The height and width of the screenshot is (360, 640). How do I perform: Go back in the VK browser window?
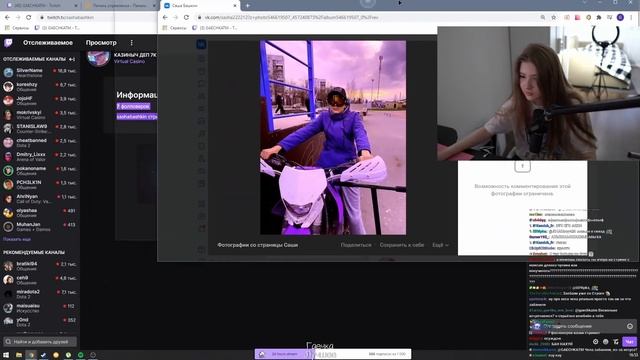coord(165,18)
